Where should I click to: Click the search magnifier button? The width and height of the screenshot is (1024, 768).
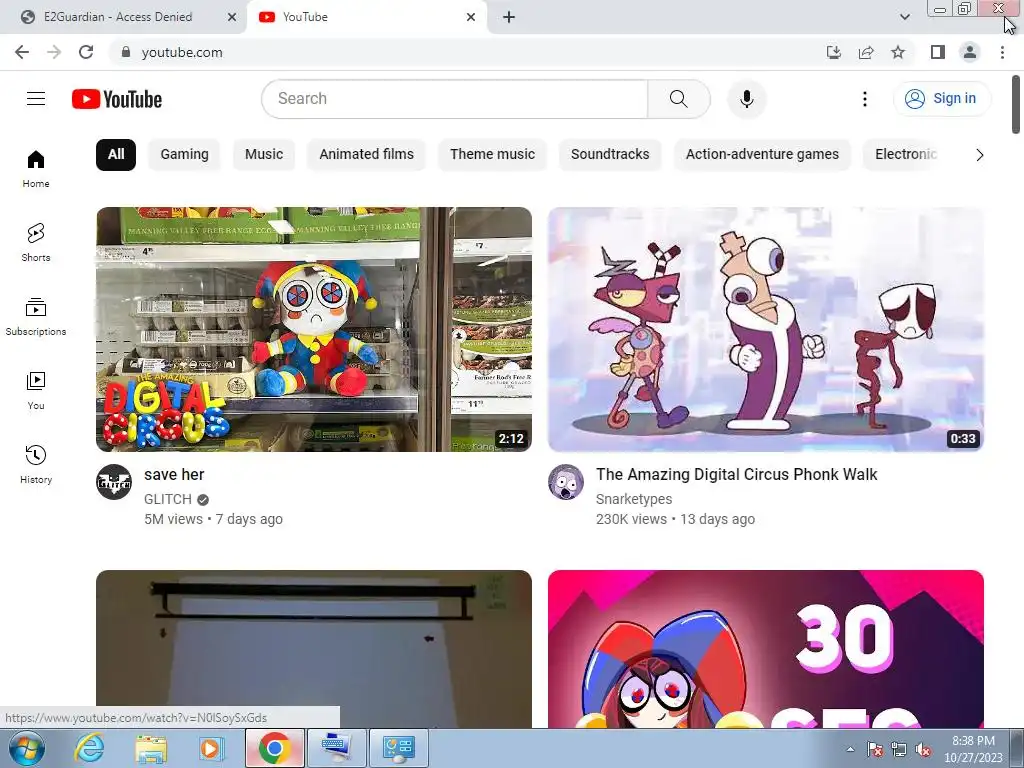tap(679, 99)
